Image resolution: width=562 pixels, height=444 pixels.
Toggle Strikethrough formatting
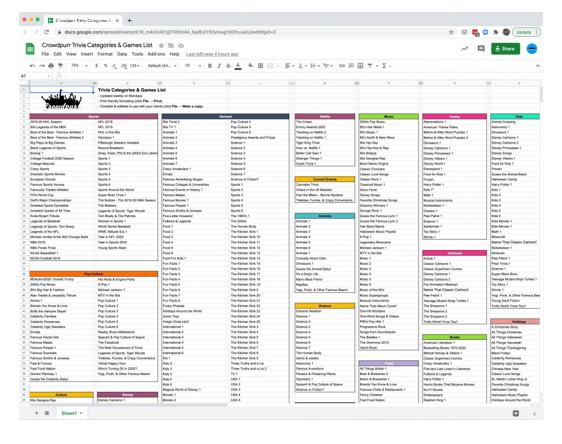(x=228, y=66)
